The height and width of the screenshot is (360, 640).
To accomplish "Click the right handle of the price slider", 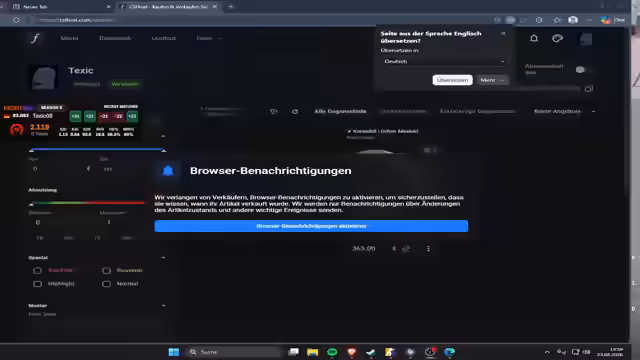I will [x=164, y=151].
